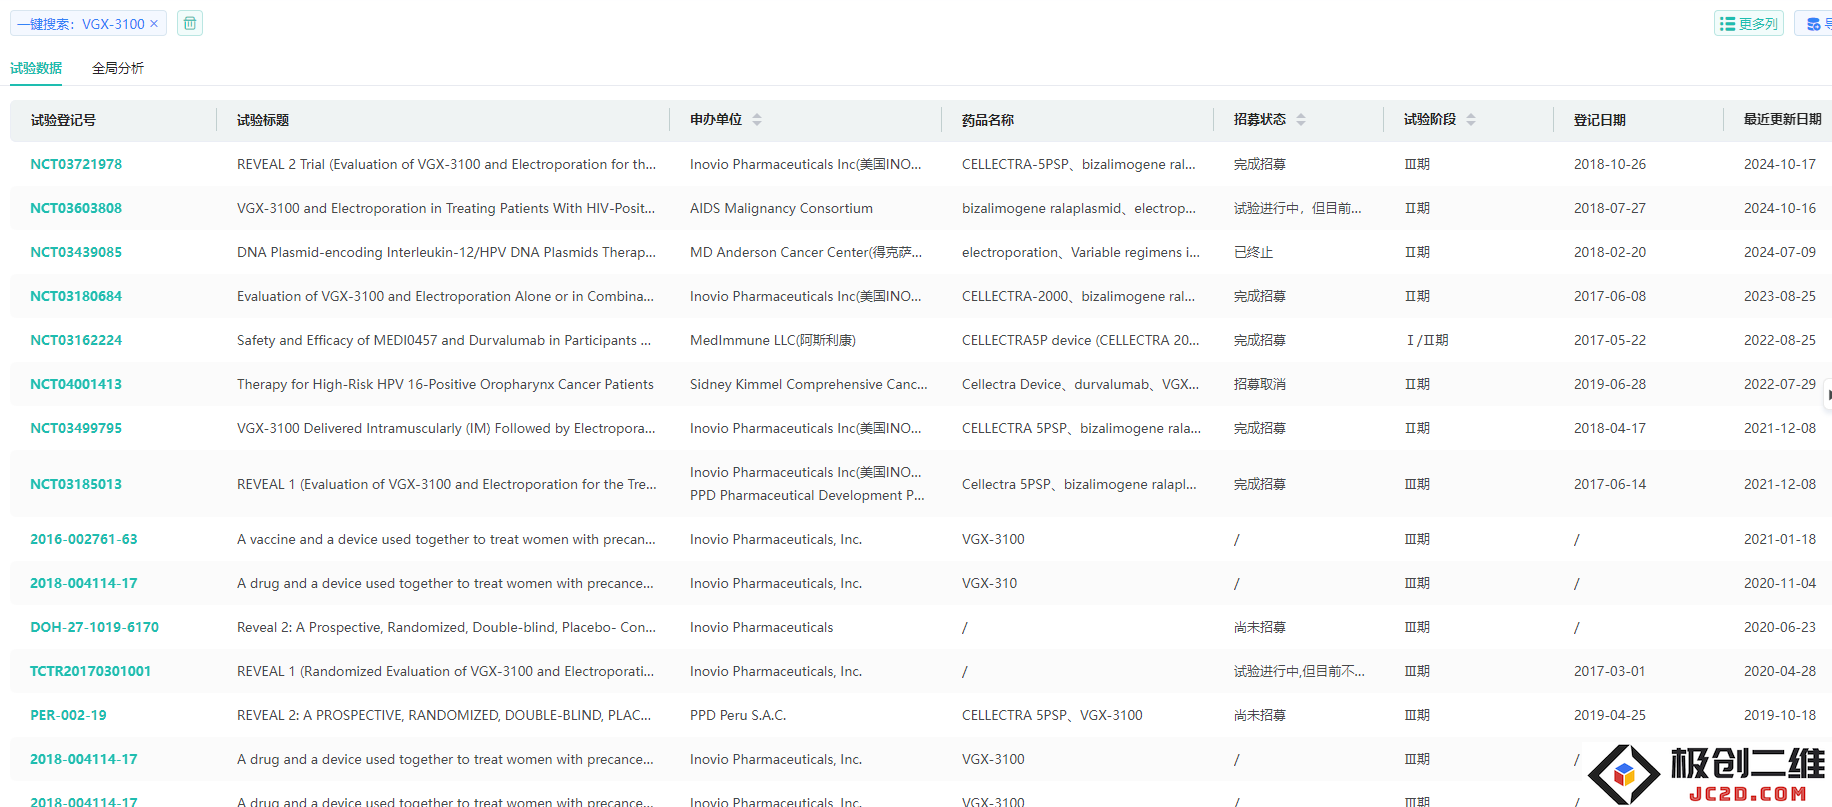Sort by 申办单位 column
Image resolution: width=1832 pixels, height=807 pixels.
[757, 120]
